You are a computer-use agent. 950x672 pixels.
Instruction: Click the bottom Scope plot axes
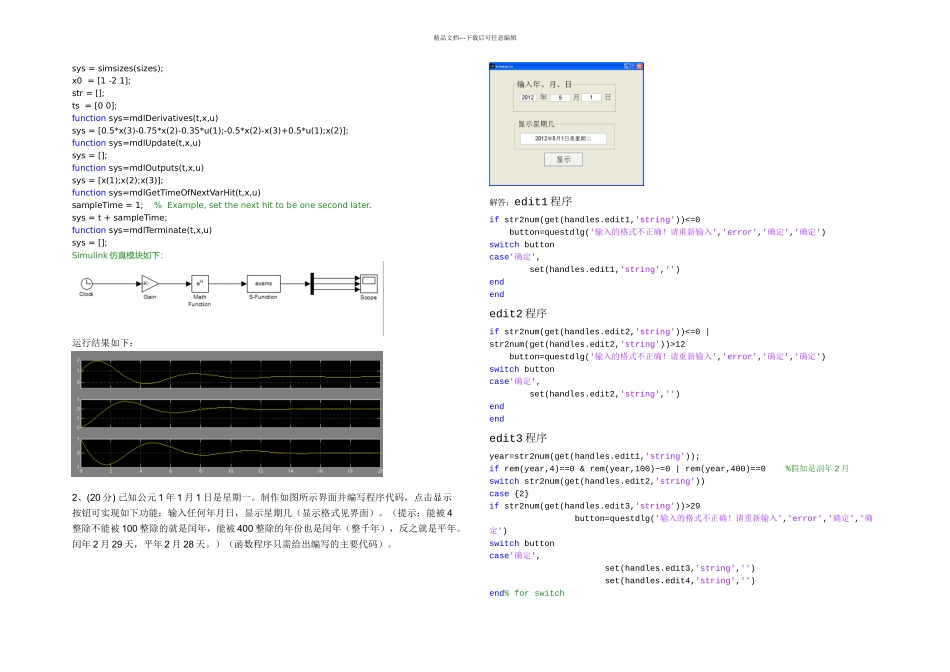coord(230,454)
